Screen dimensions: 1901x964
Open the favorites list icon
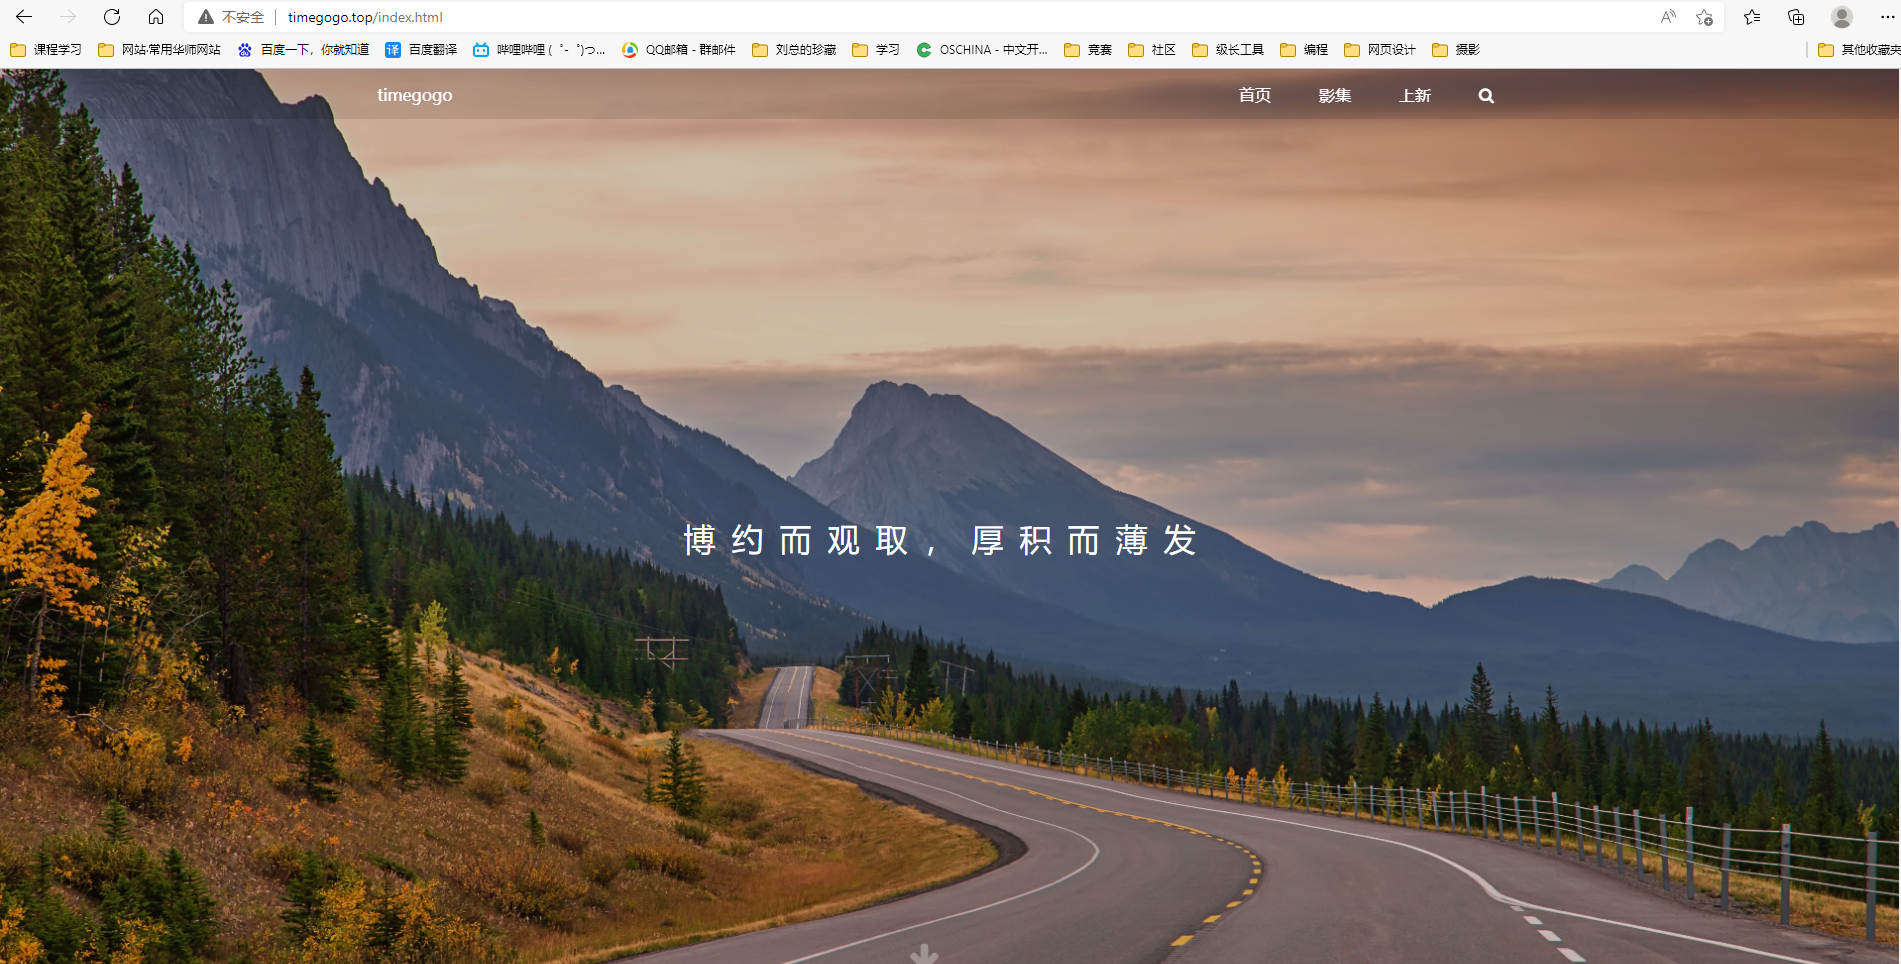coord(1752,17)
